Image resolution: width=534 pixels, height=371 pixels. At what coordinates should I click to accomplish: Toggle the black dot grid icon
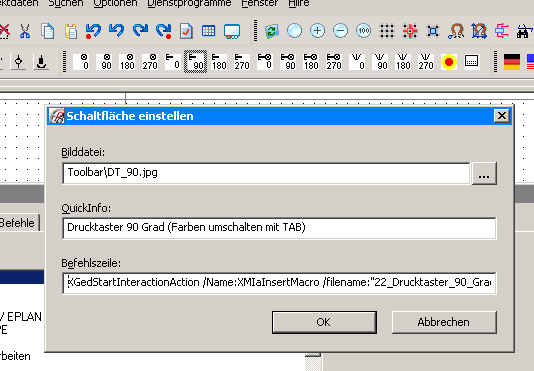click(387, 31)
